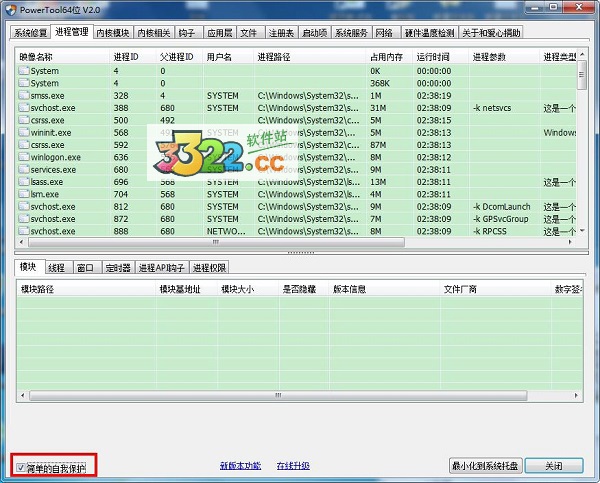600x483 pixels.
Task: Click the wininit.exe process file icon
Action: 24,132
